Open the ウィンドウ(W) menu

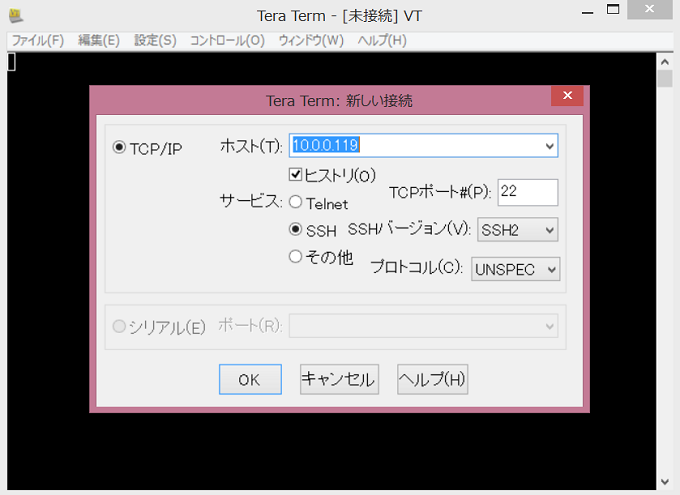[x=311, y=41]
